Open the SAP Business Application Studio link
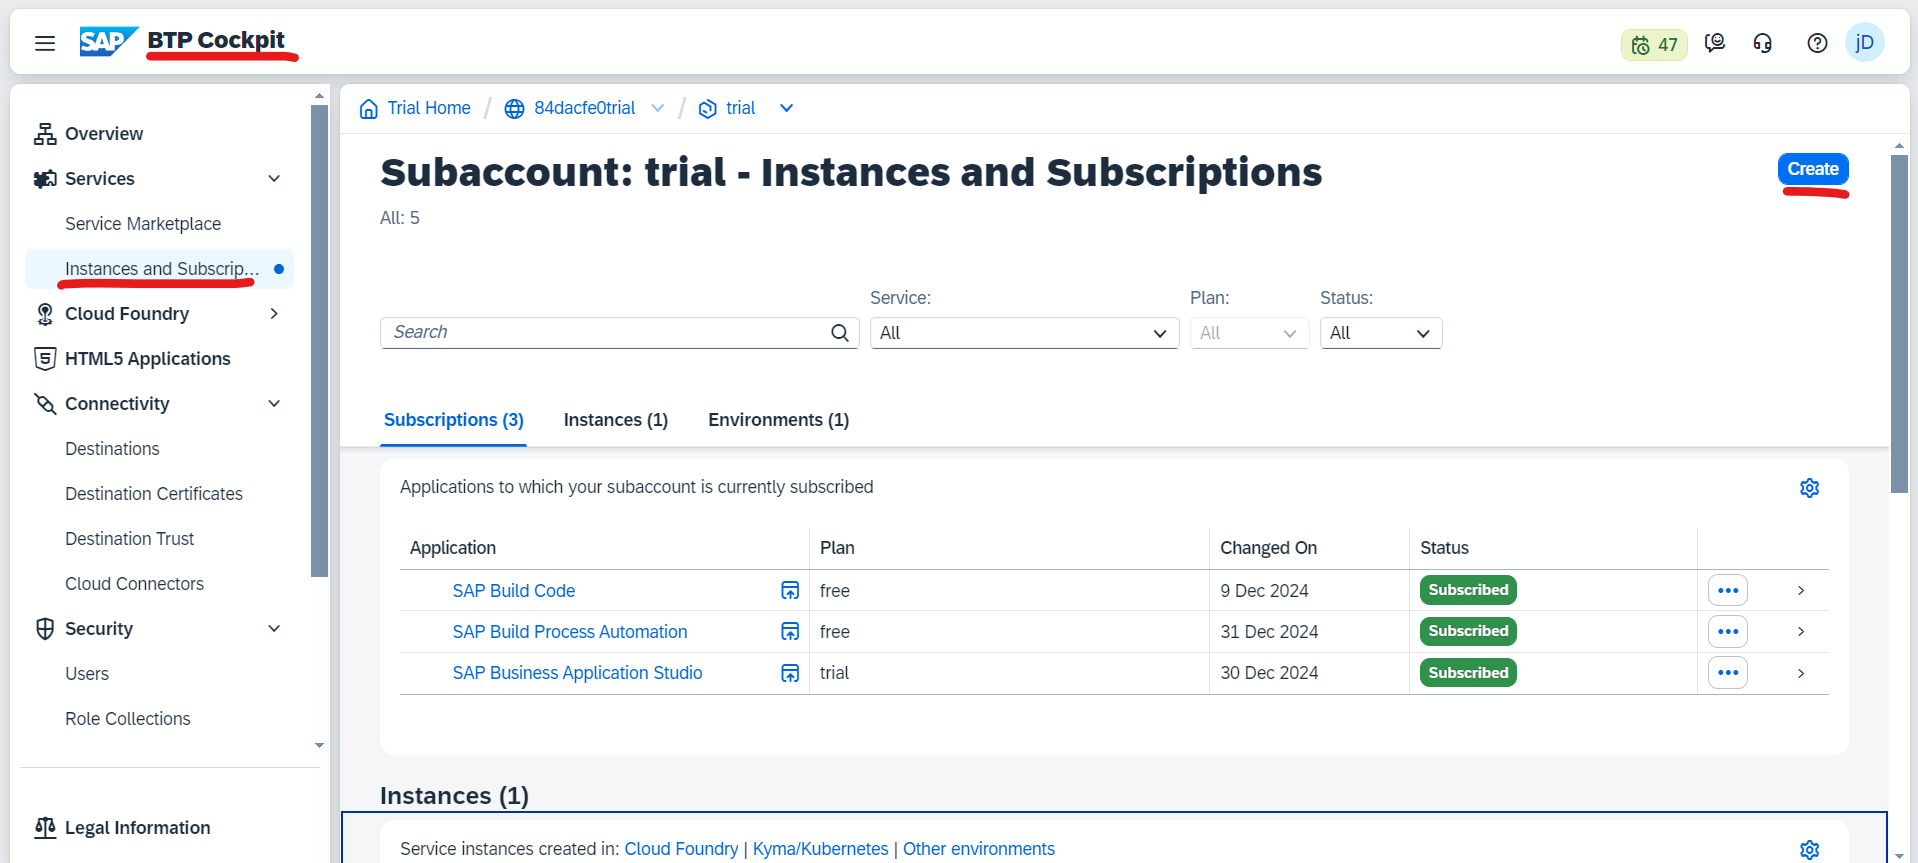Viewport: 1918px width, 863px height. pos(577,673)
